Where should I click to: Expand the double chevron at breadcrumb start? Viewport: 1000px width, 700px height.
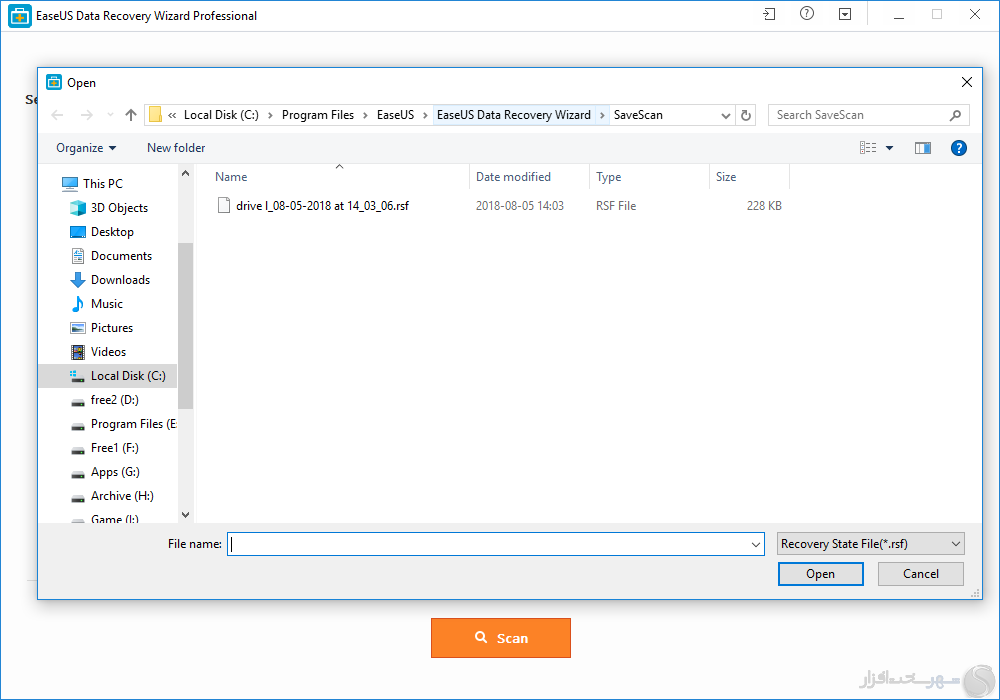172,115
